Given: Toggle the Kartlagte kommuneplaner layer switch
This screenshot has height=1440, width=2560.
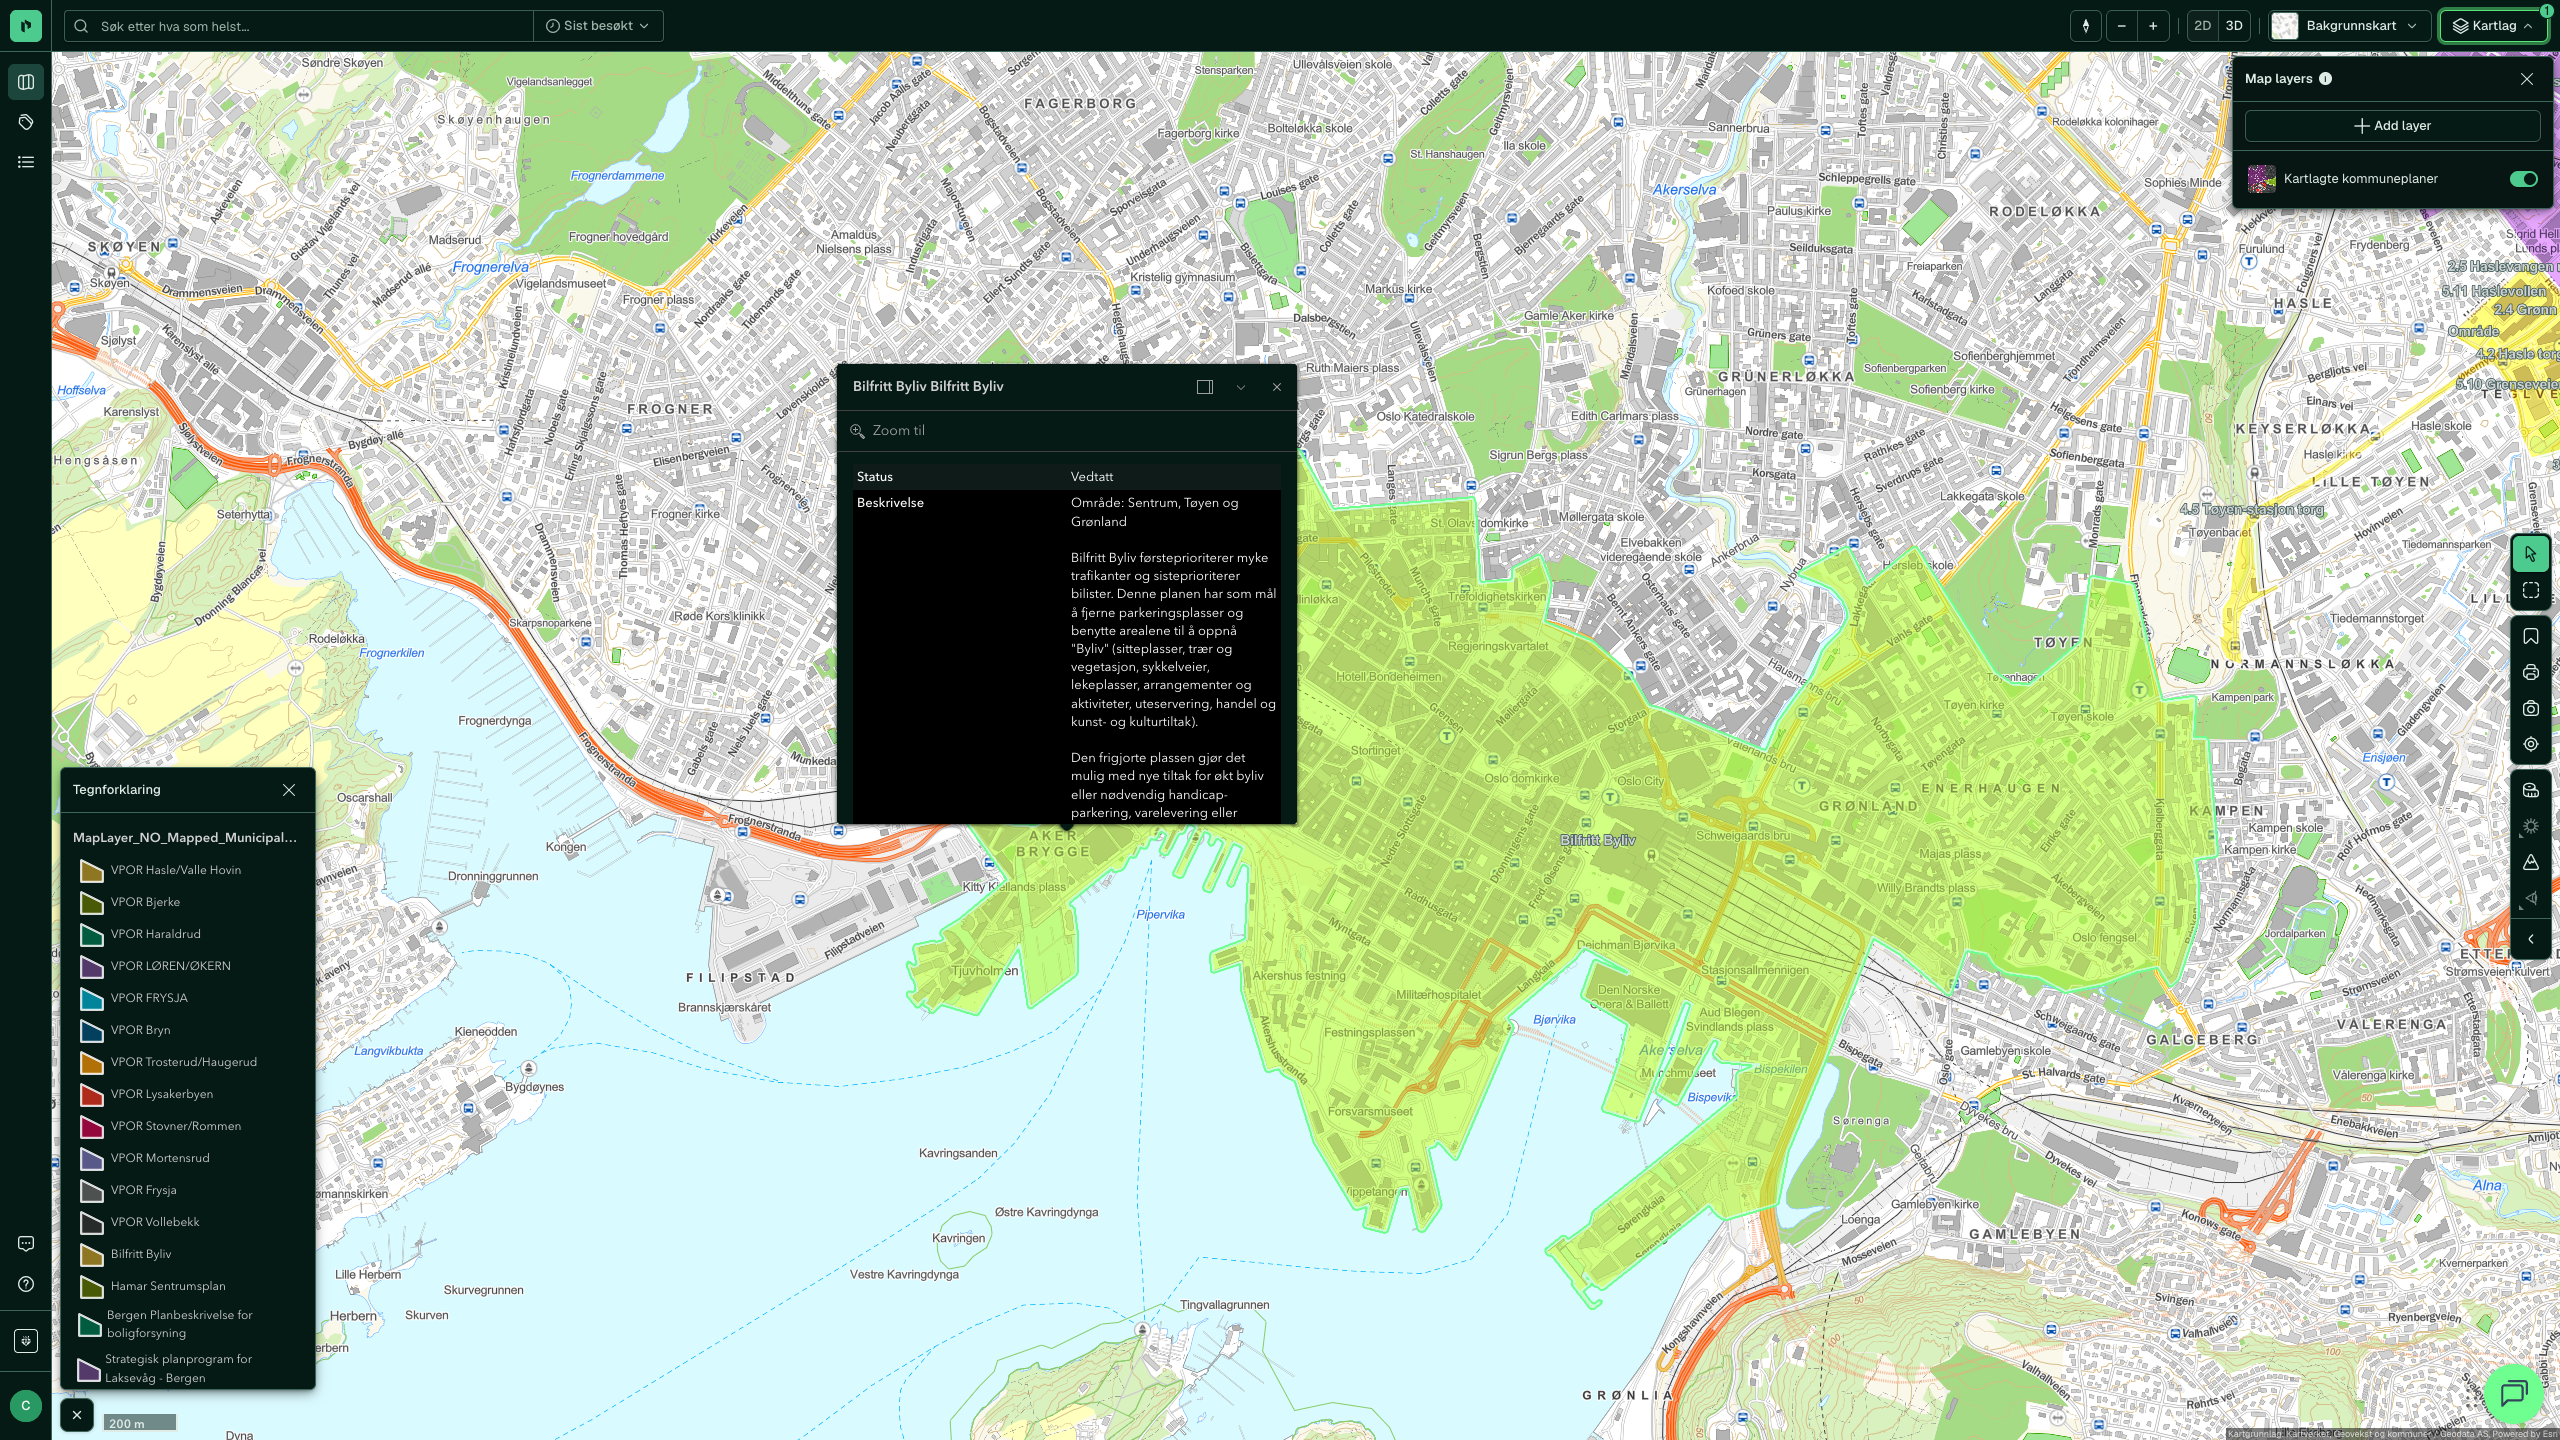Looking at the screenshot, I should tap(2524, 179).
